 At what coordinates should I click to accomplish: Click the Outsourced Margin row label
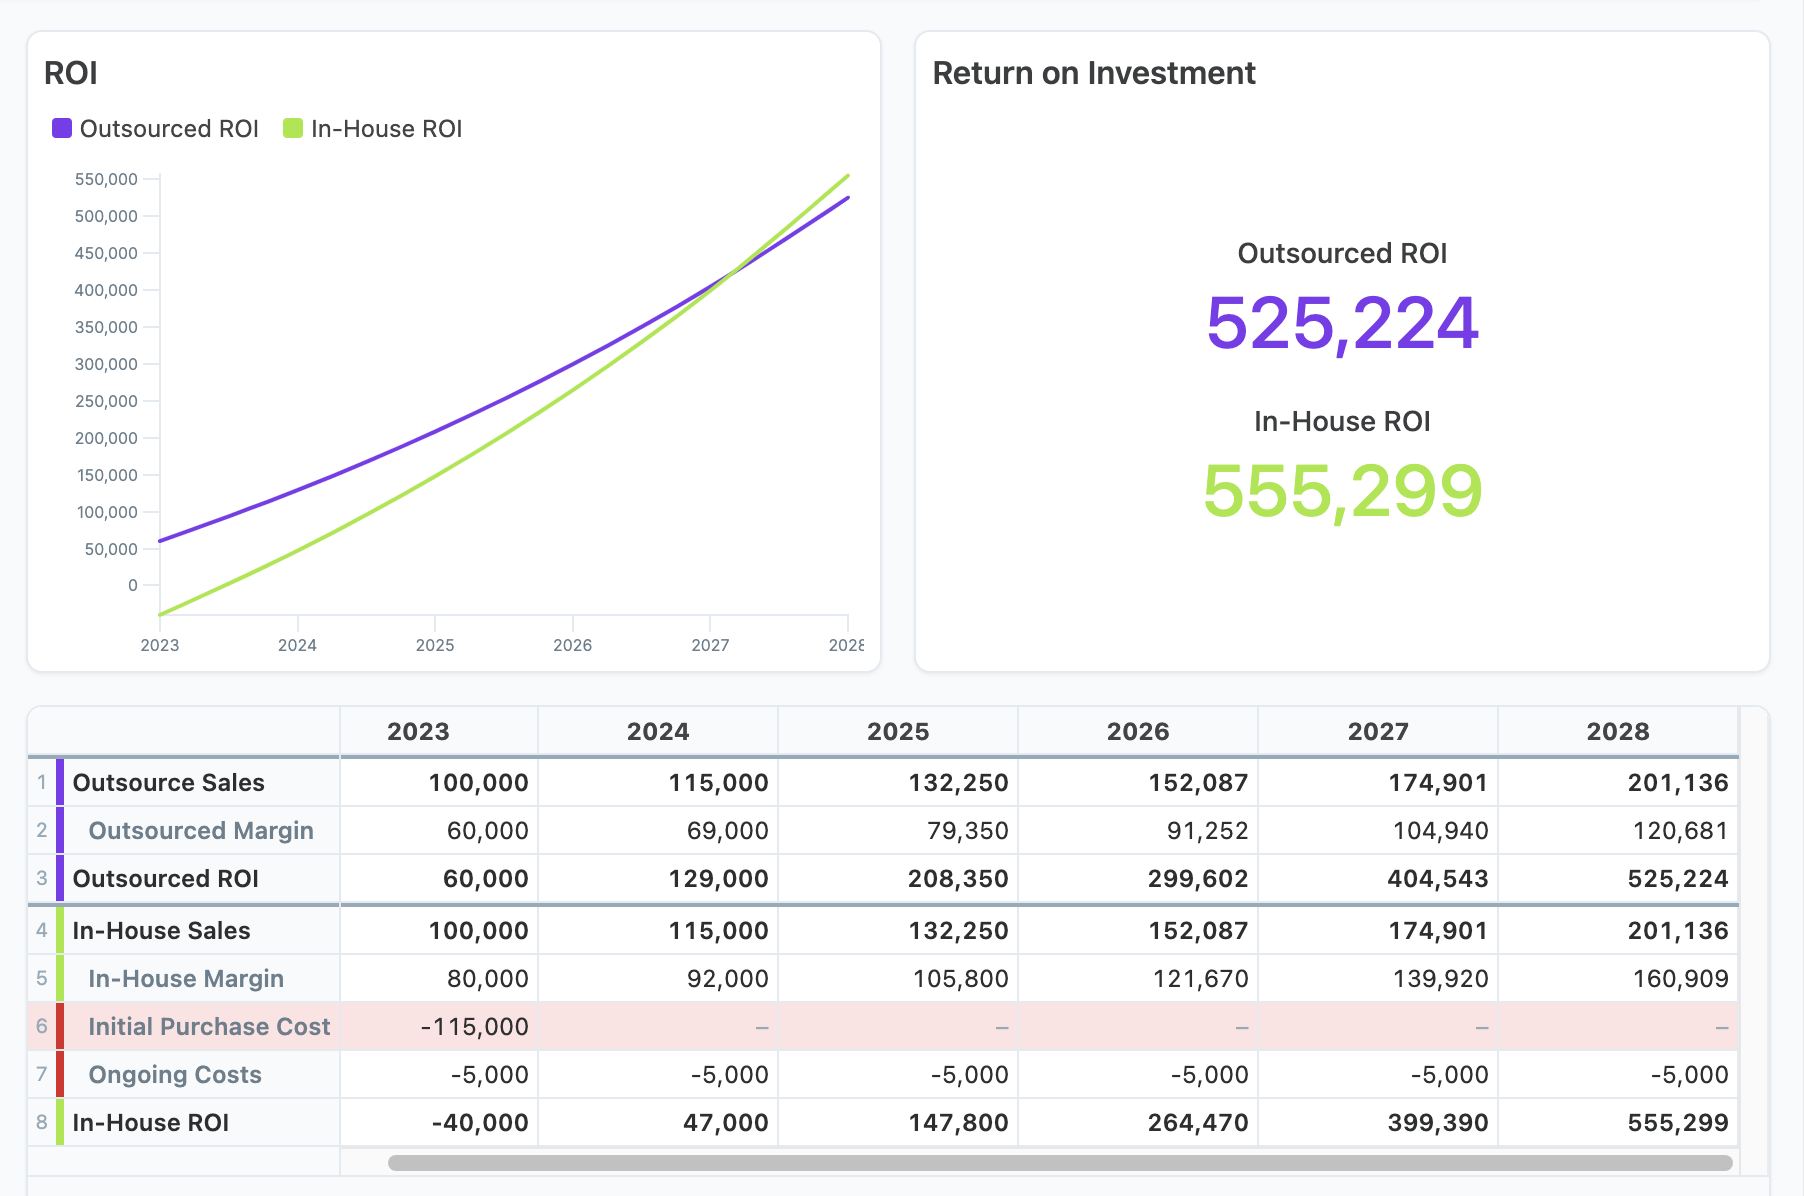[200, 831]
